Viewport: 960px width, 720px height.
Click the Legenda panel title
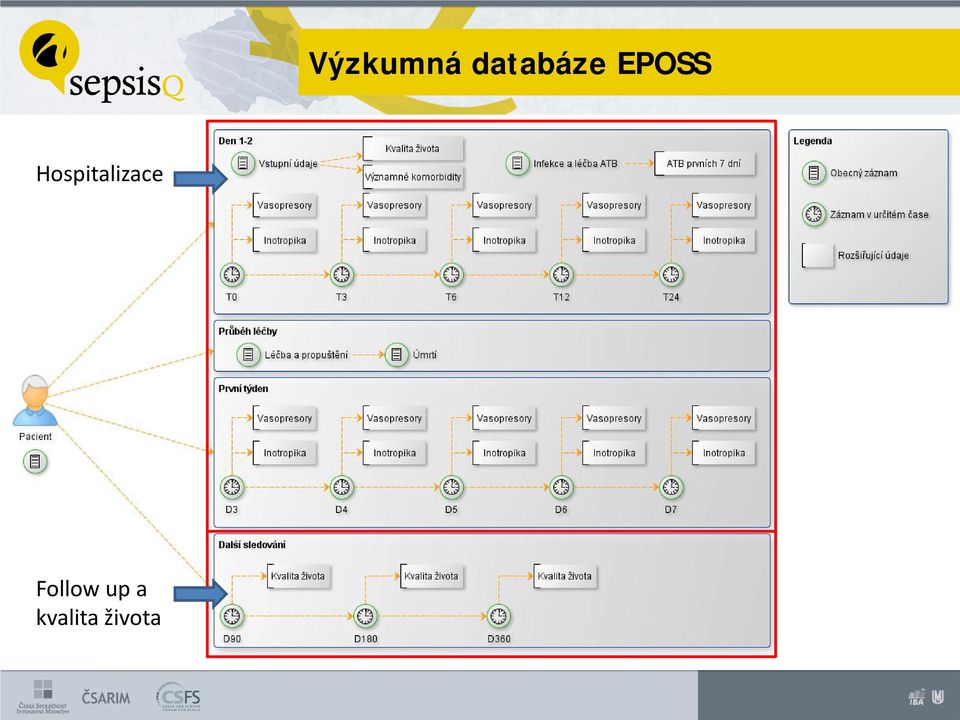(812, 141)
